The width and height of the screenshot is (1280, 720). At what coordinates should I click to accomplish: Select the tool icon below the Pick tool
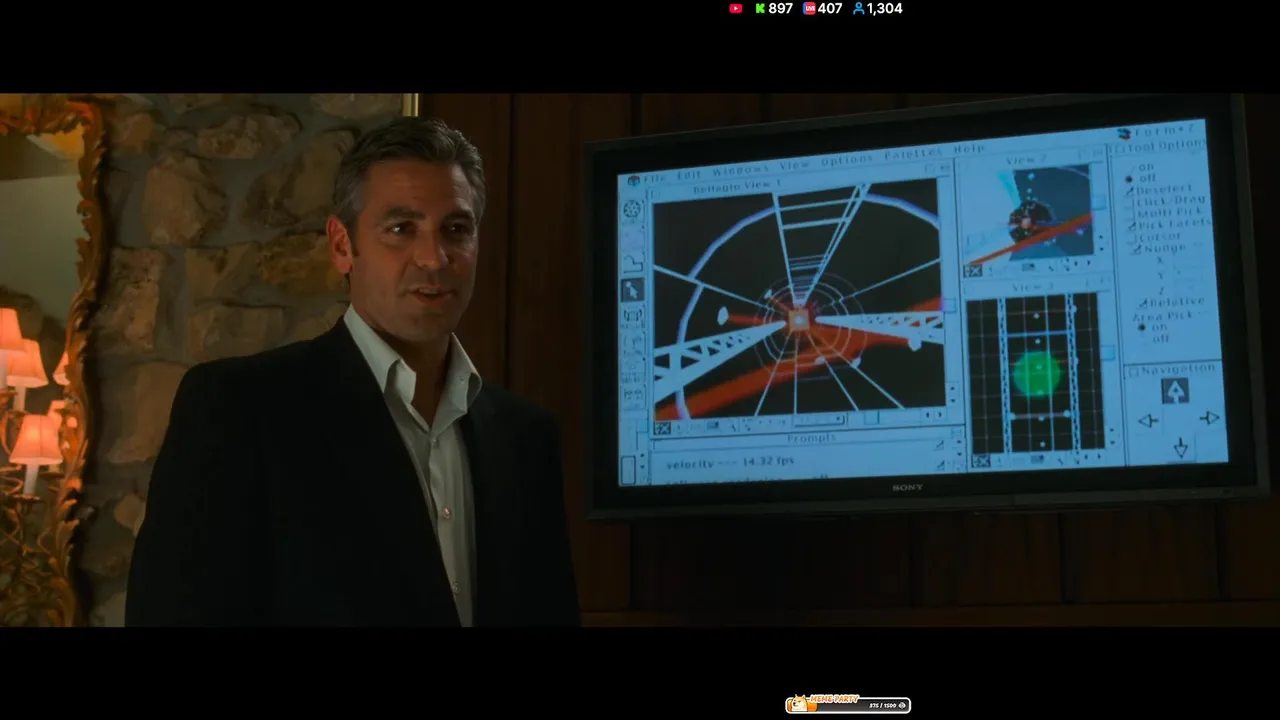[632, 316]
